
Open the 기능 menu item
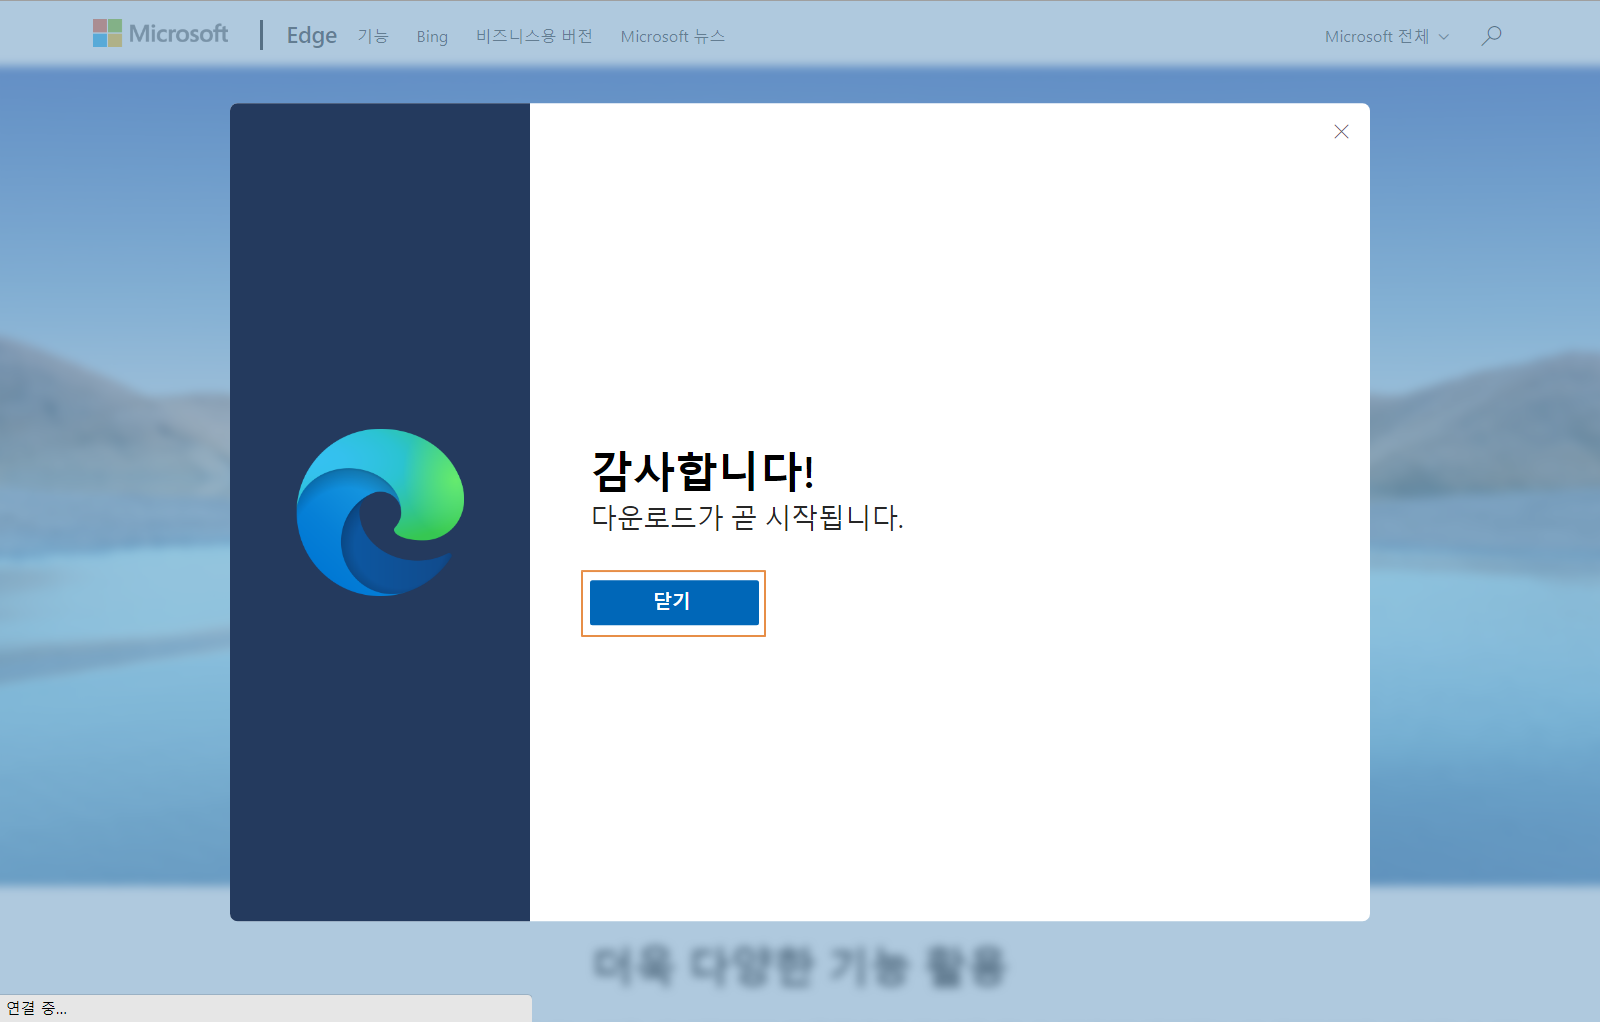373,36
